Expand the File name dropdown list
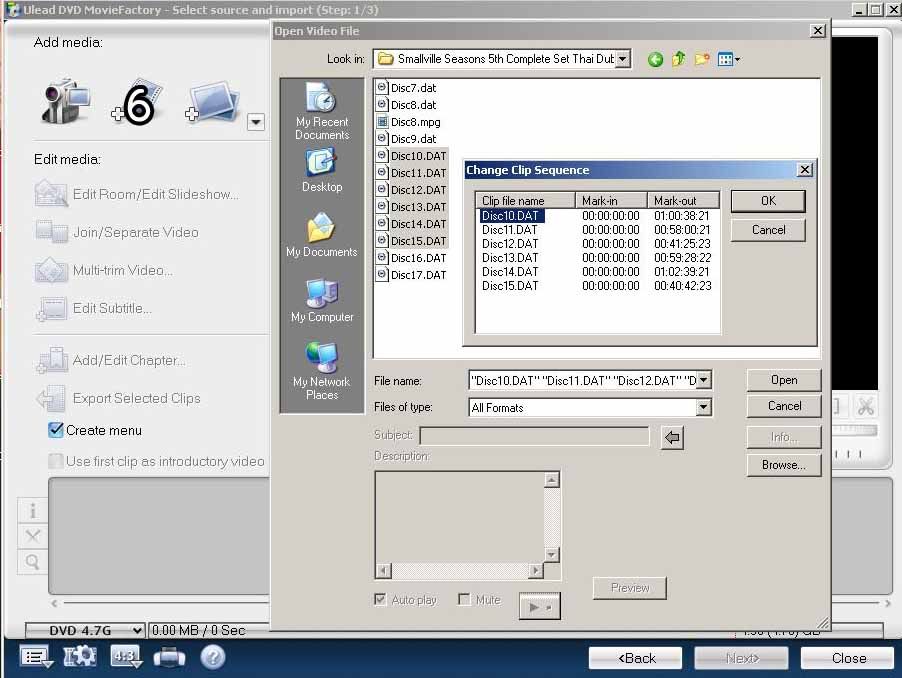902x678 pixels. tap(703, 380)
